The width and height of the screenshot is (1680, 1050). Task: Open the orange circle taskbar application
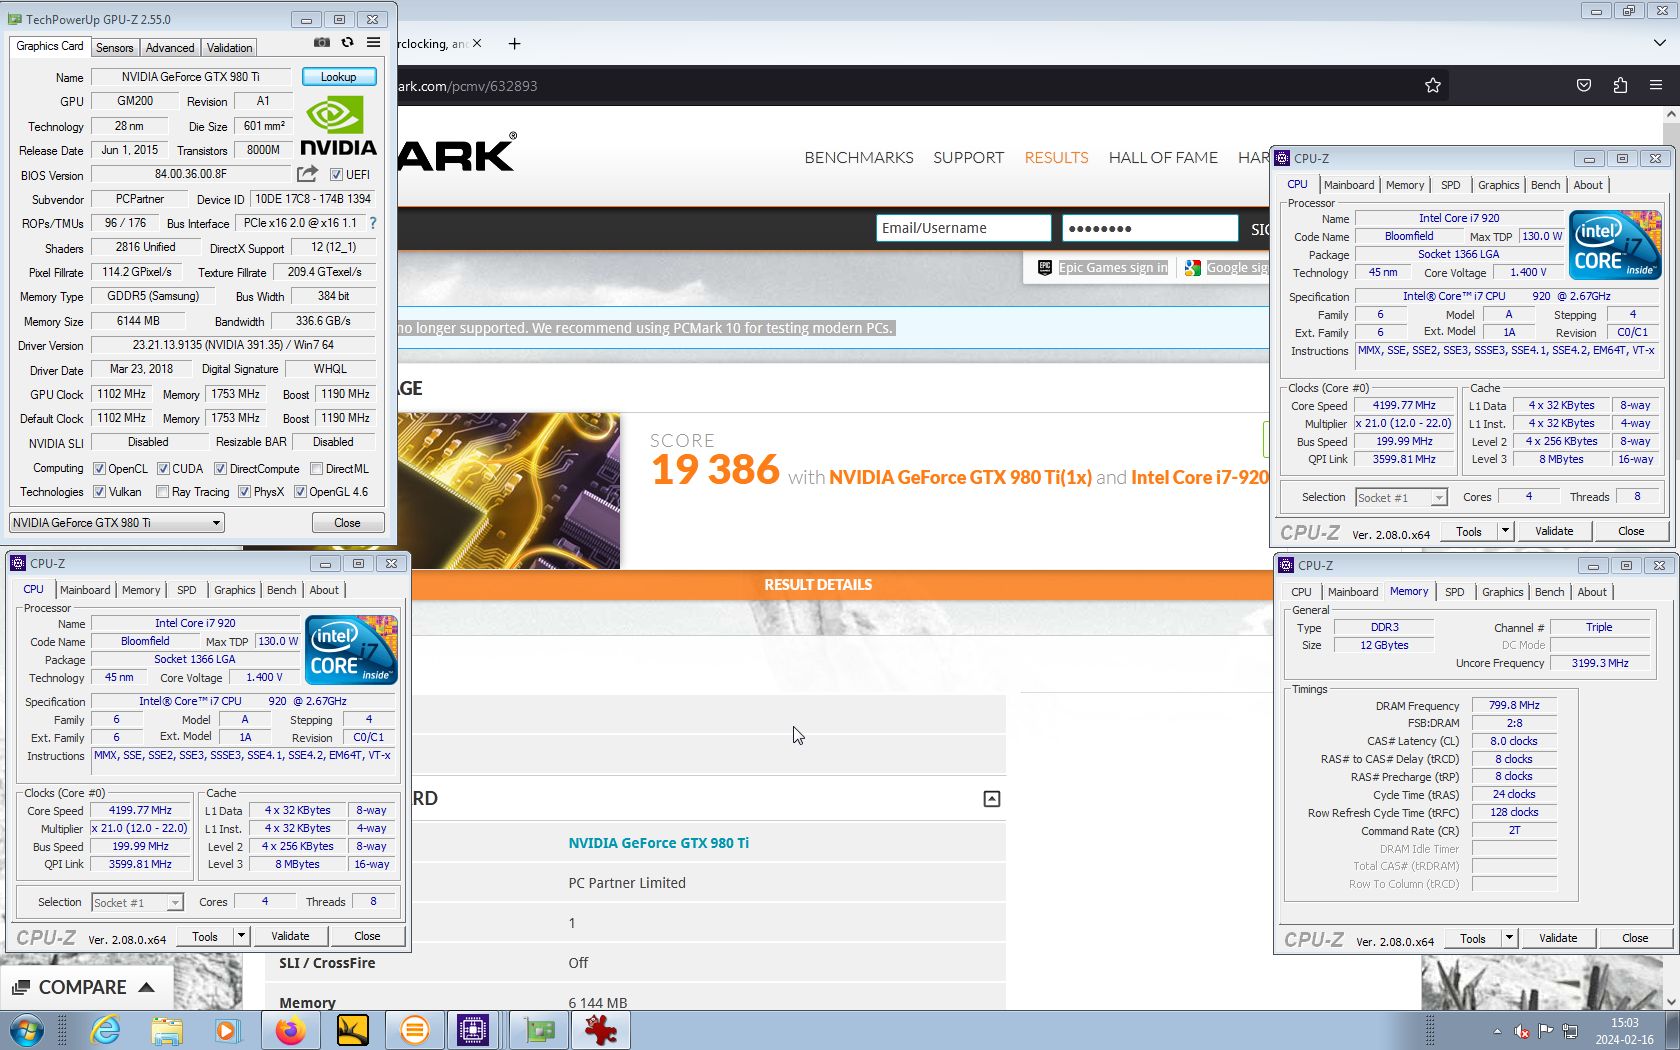[414, 1030]
